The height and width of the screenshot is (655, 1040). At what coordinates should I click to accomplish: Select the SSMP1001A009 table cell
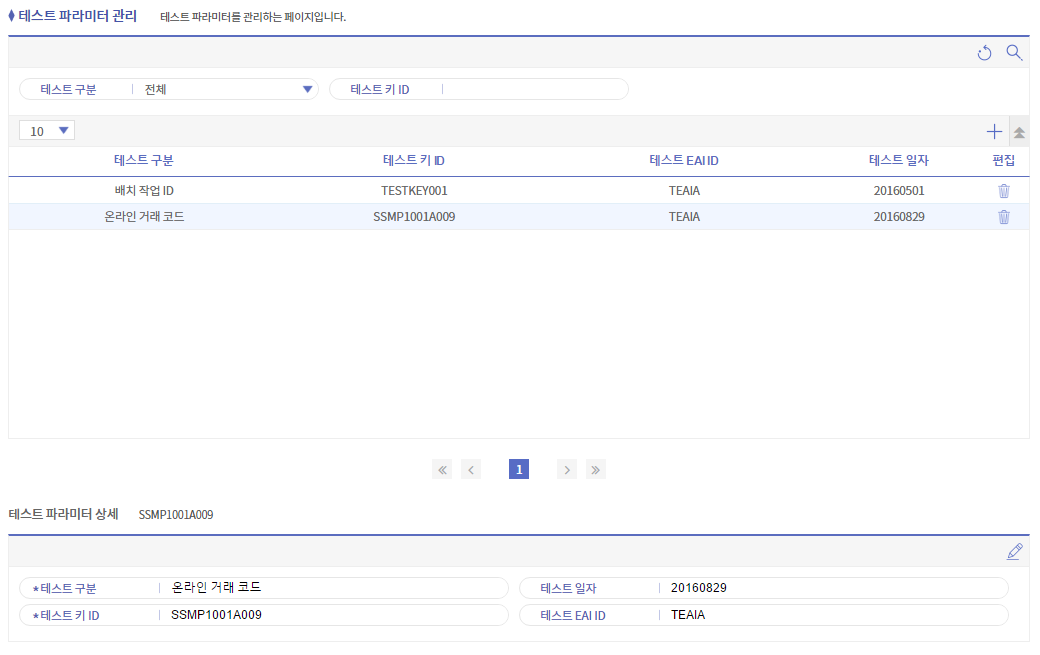pyautogui.click(x=414, y=217)
